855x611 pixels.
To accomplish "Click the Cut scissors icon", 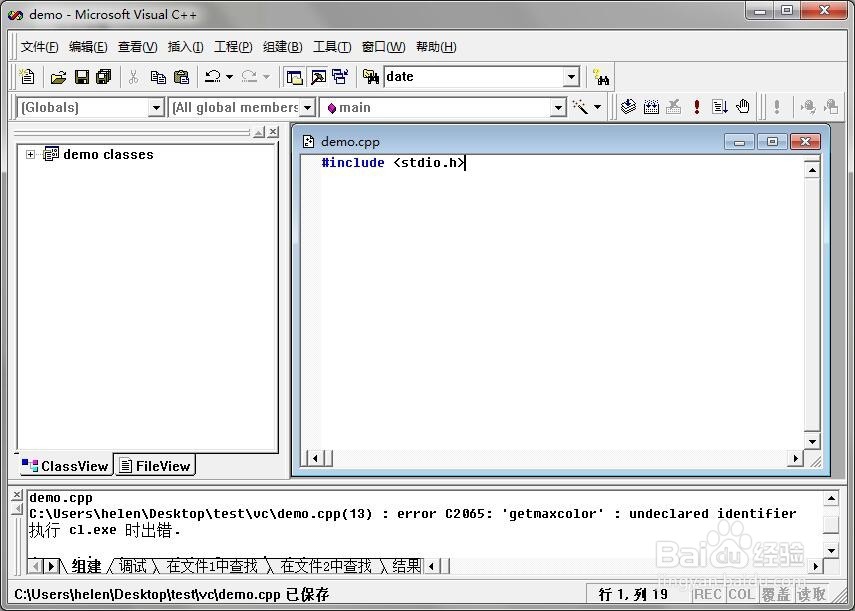I will coord(134,77).
